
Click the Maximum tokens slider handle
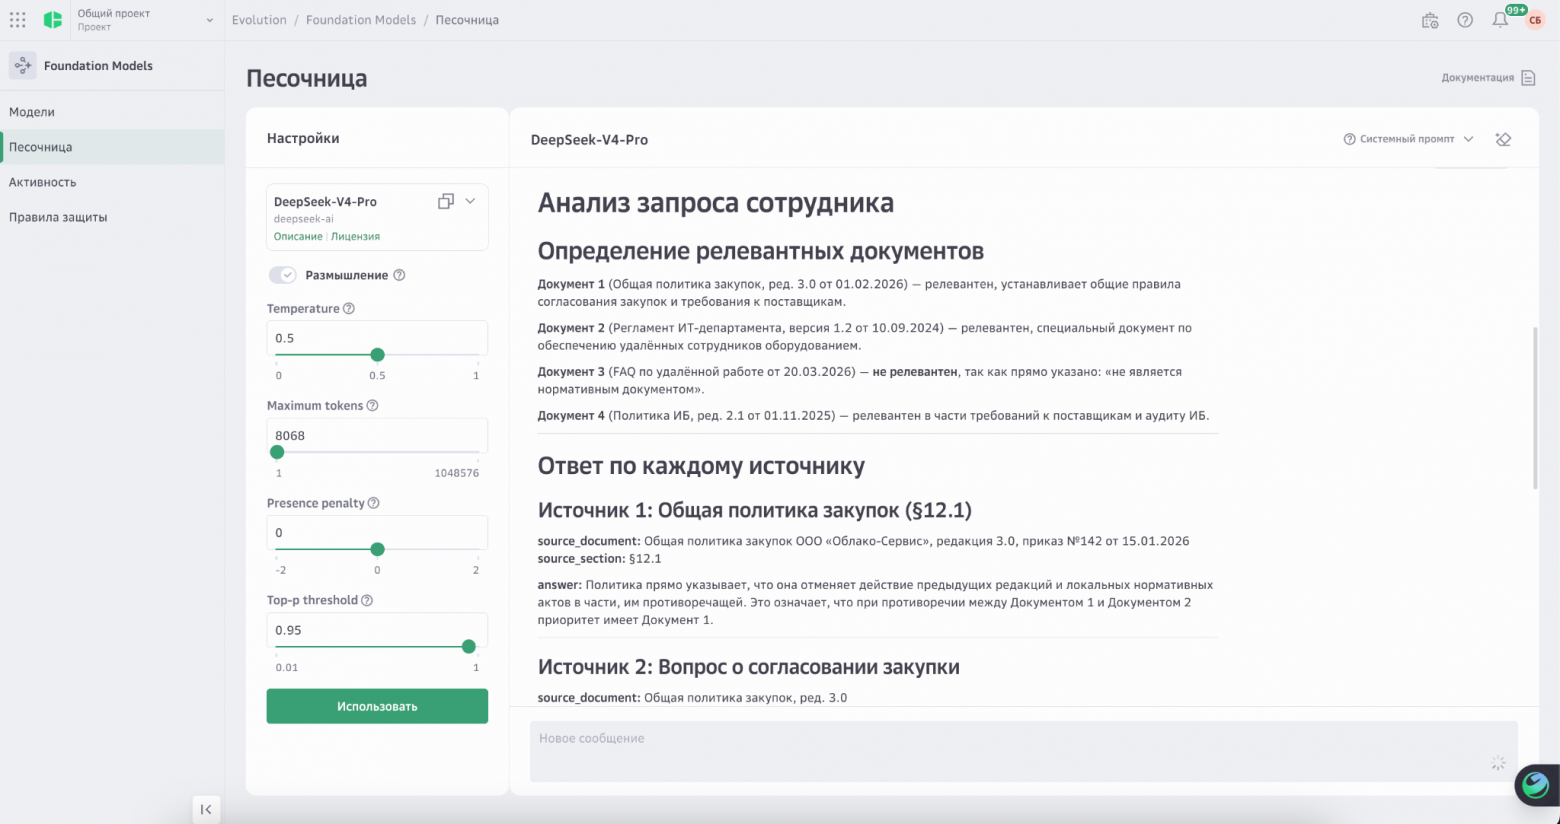277,452
